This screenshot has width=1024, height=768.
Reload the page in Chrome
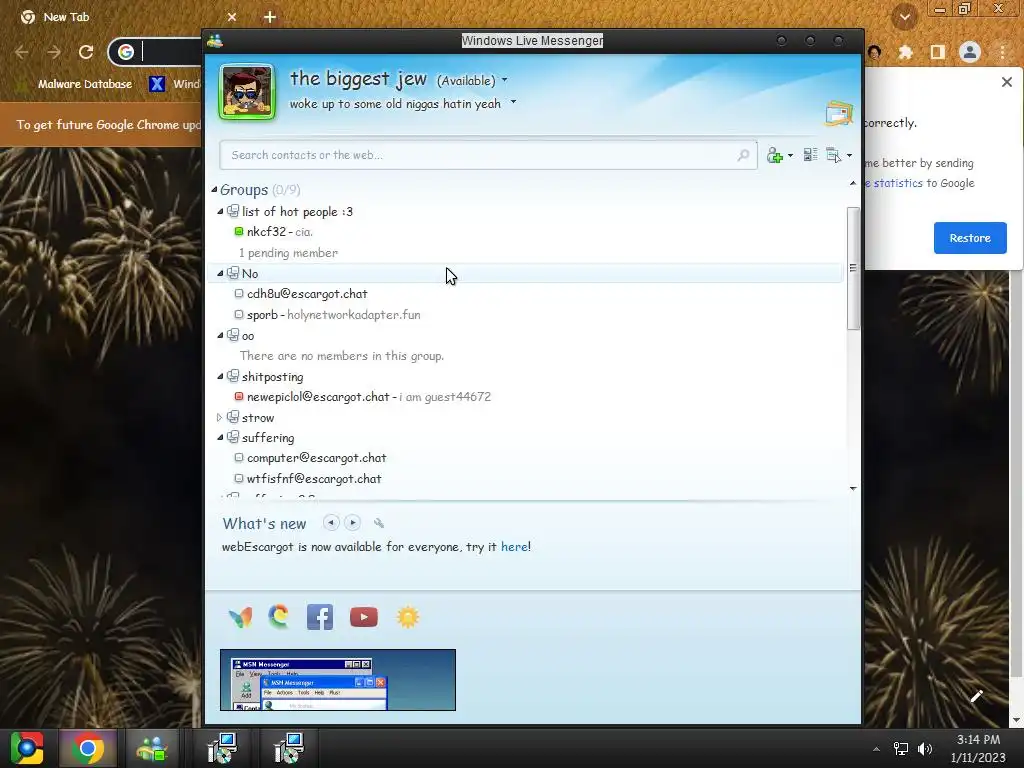86,52
